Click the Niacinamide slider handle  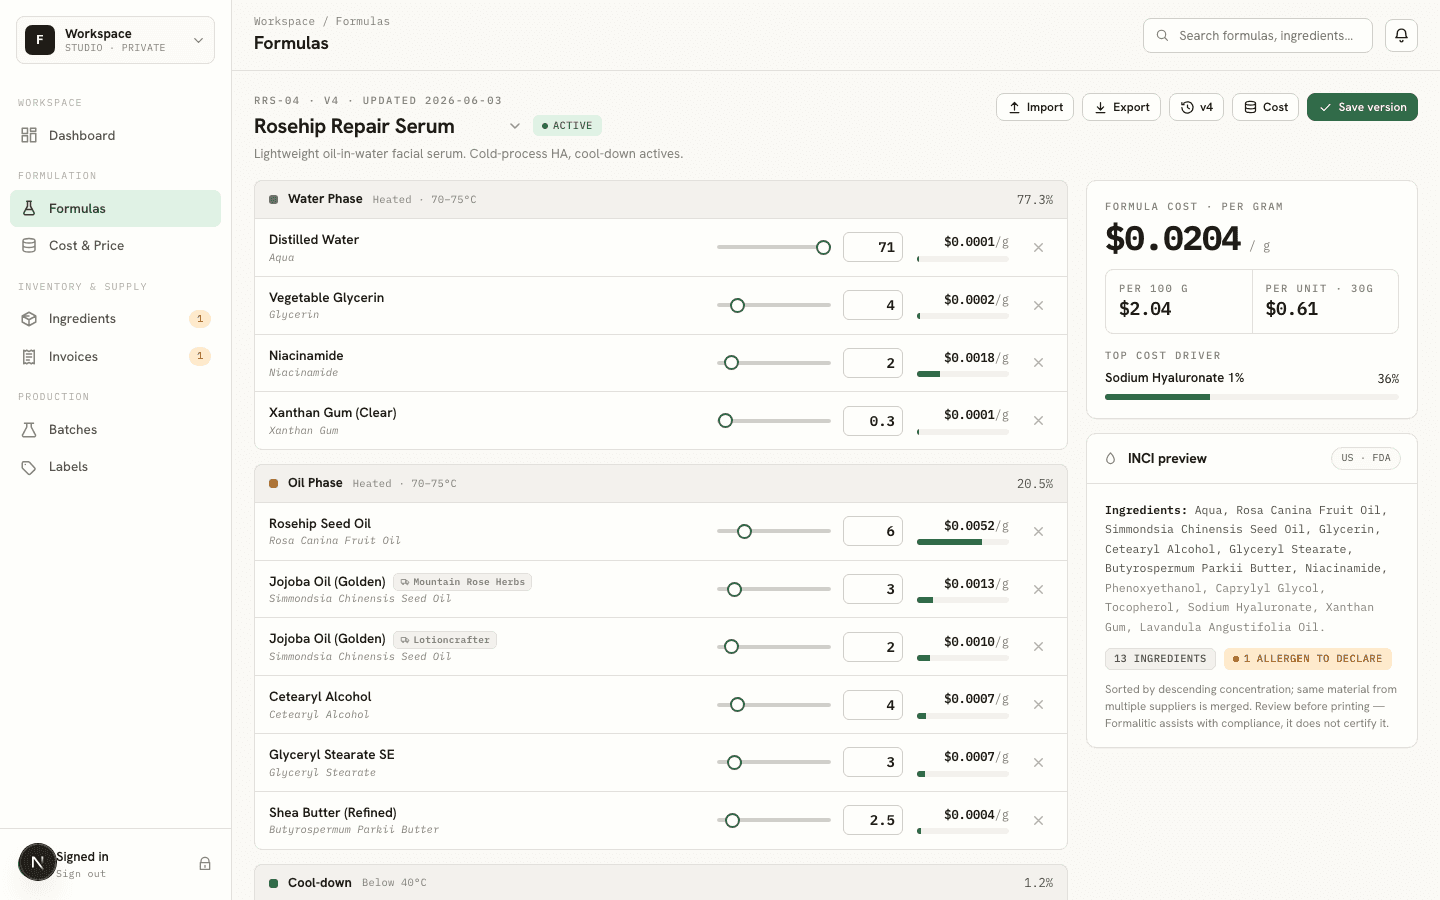pos(731,363)
